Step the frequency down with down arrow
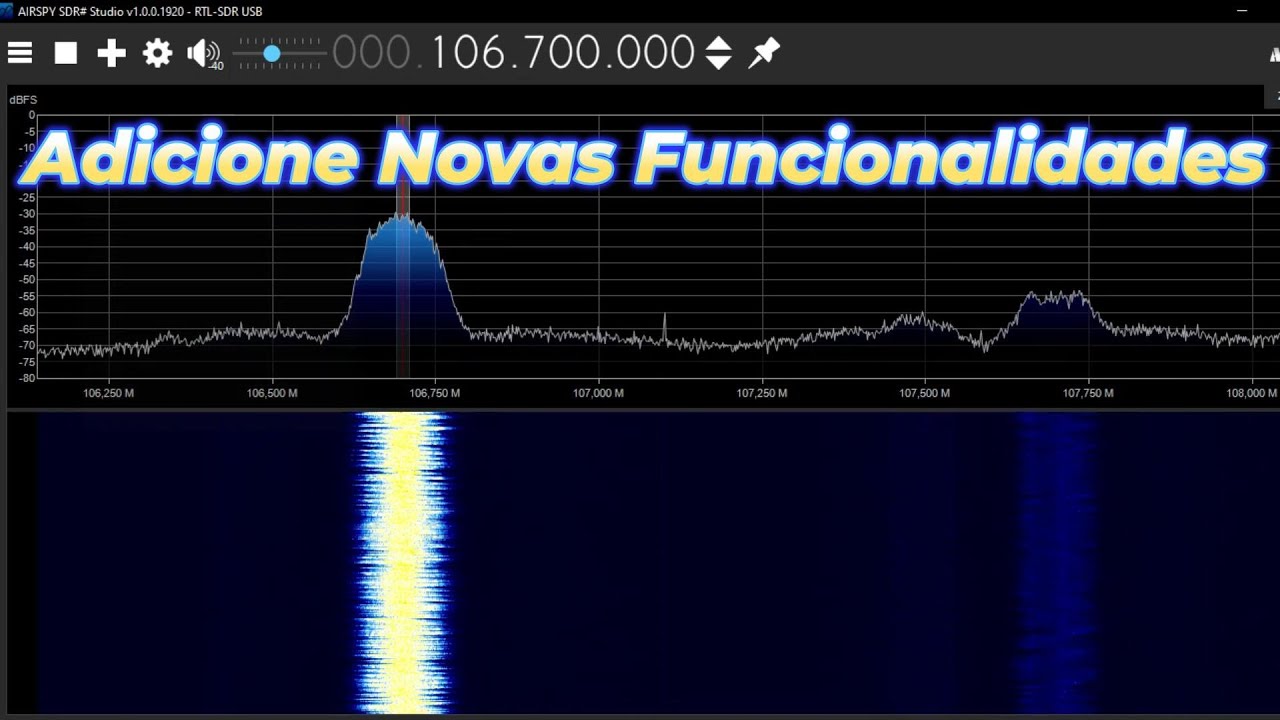Image resolution: width=1280 pixels, height=720 pixels. click(718, 62)
